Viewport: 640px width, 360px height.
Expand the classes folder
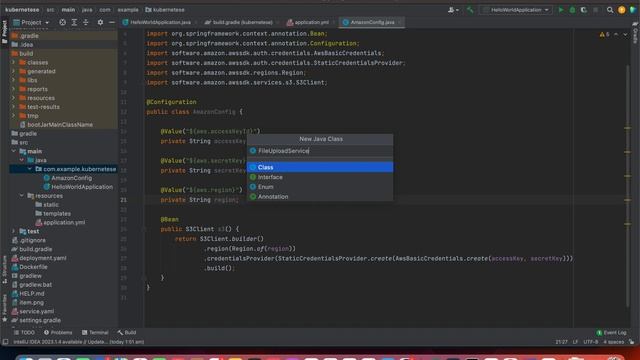(13, 62)
